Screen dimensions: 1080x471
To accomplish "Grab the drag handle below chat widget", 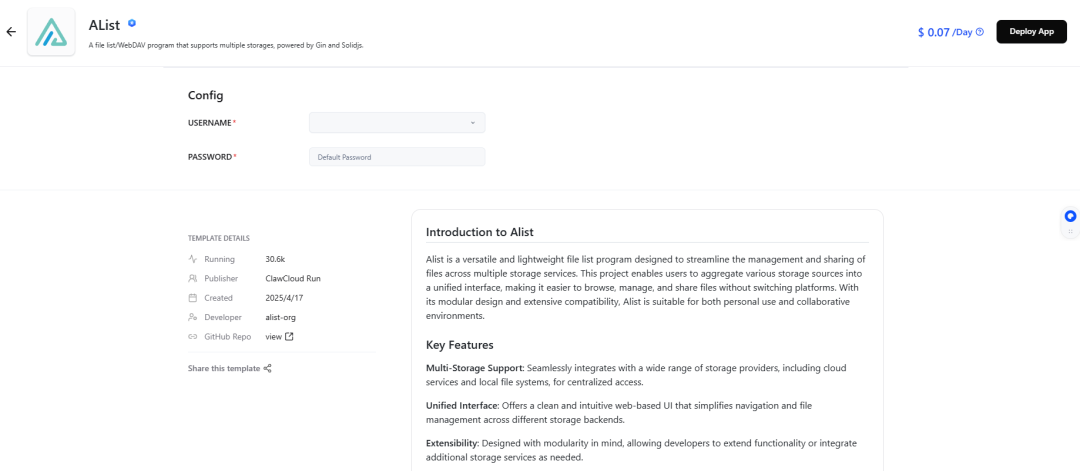I will tap(1070, 231).
